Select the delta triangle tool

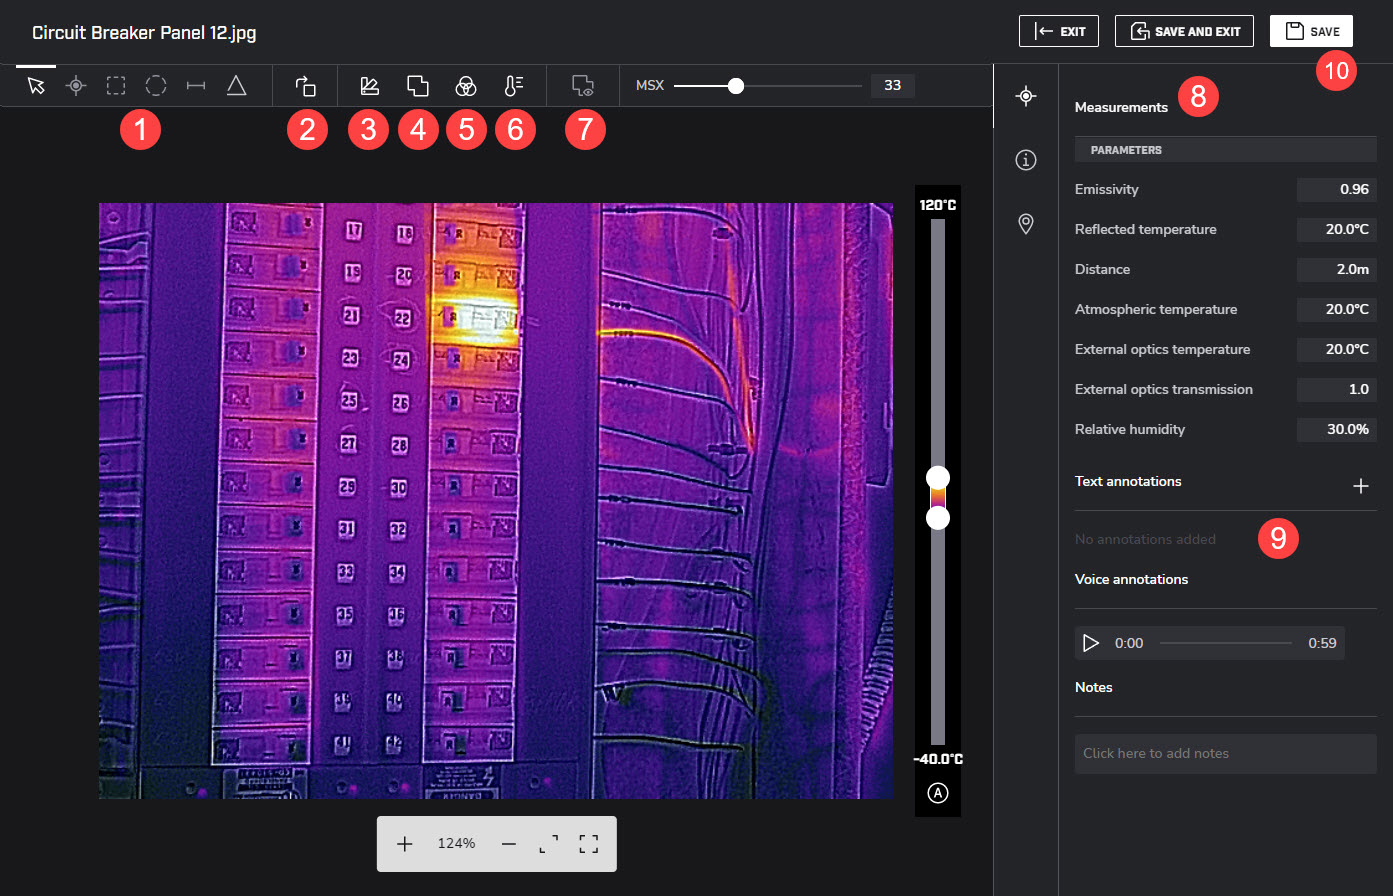[x=236, y=86]
